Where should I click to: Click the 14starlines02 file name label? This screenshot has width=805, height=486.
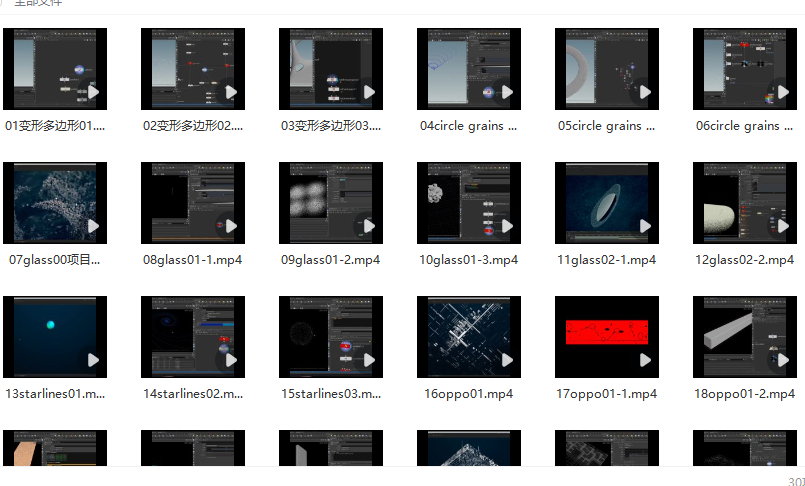193,394
